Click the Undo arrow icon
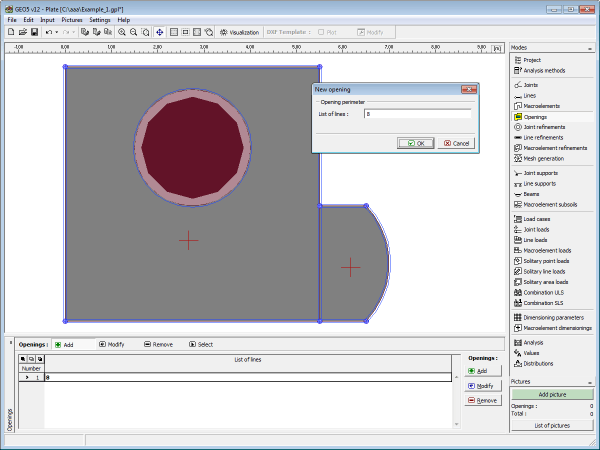This screenshot has width=600, height=450. [47, 32]
